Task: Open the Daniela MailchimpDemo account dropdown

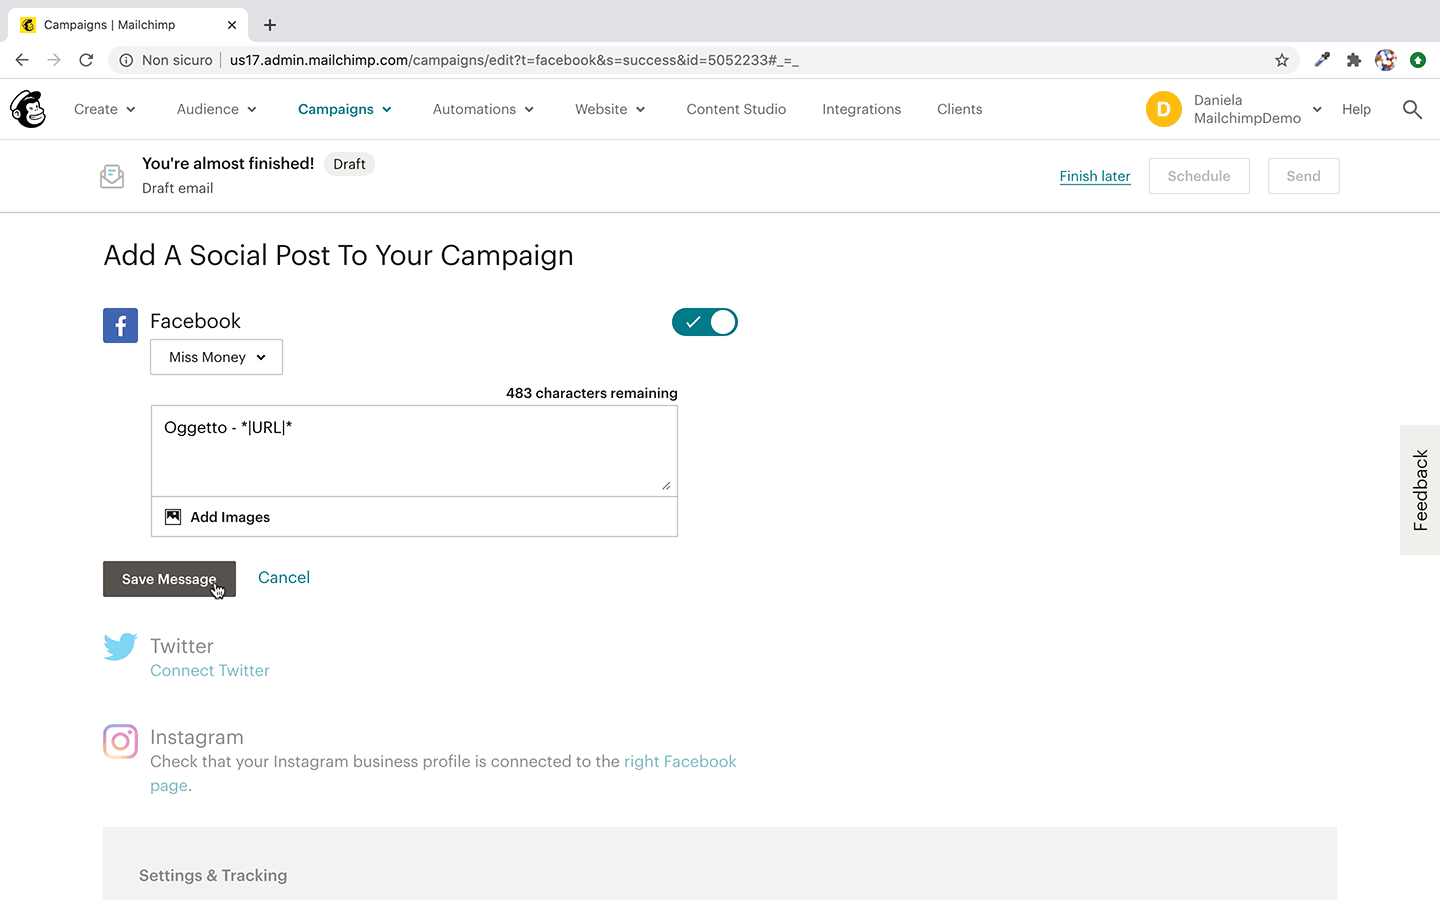Action: (1258, 109)
